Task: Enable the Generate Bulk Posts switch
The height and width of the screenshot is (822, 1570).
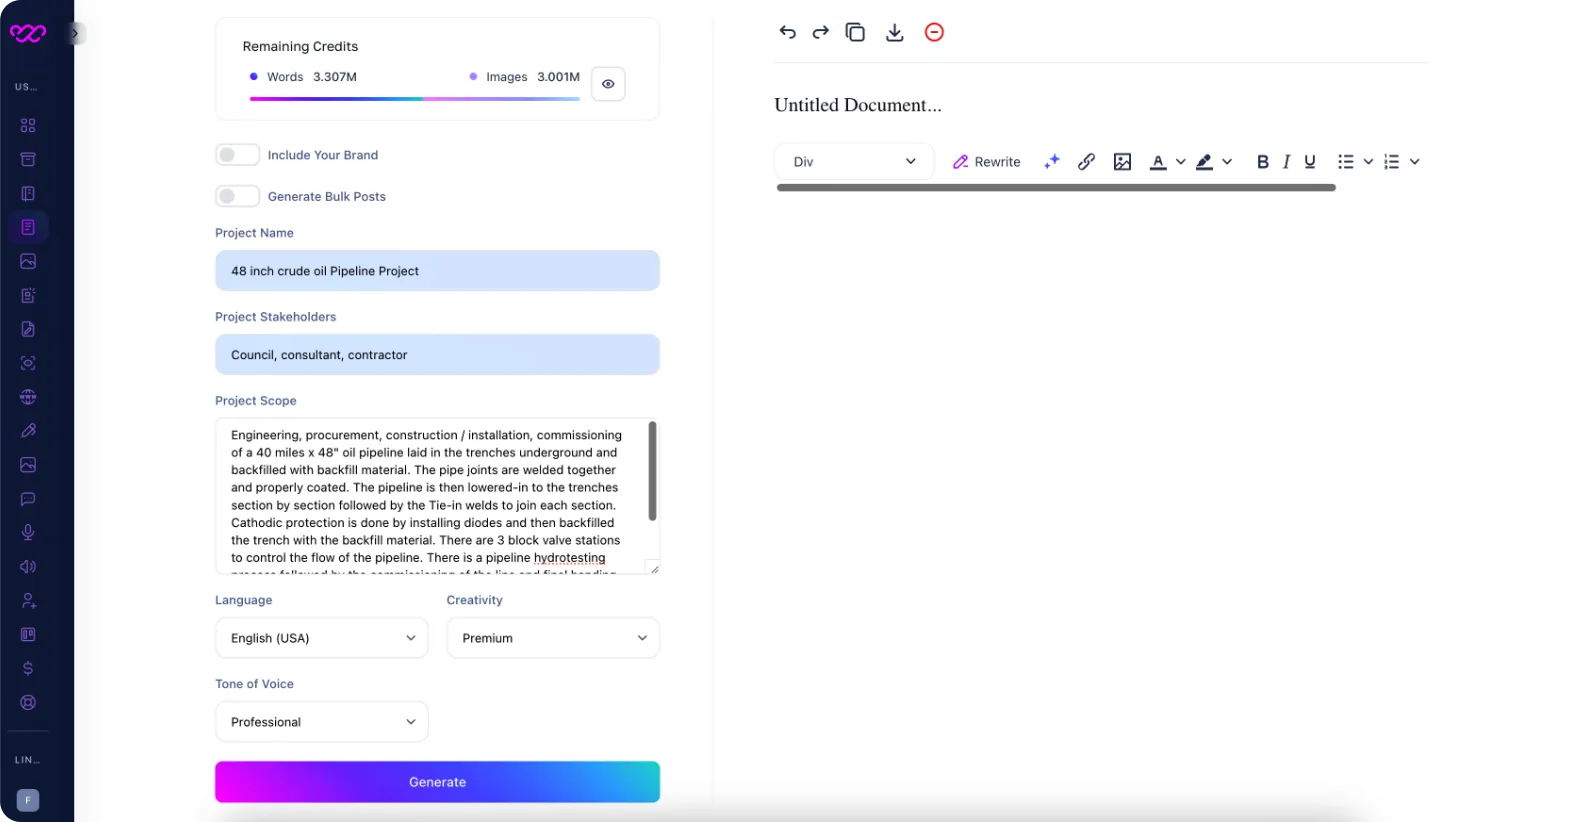Action: pyautogui.click(x=237, y=196)
